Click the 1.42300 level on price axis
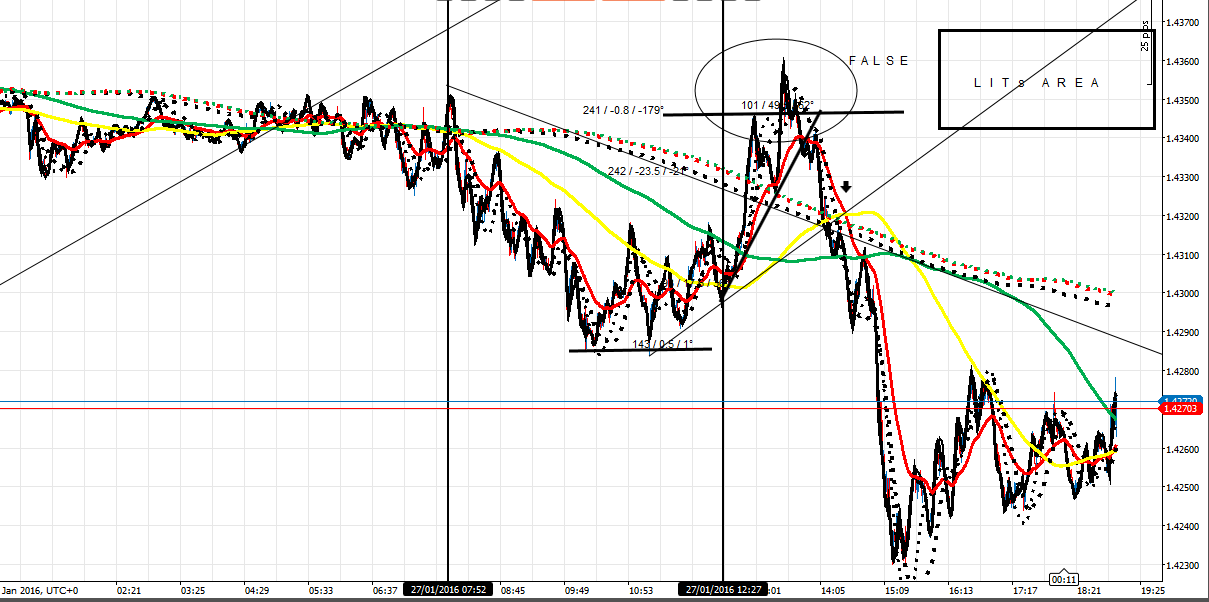 1182,565
